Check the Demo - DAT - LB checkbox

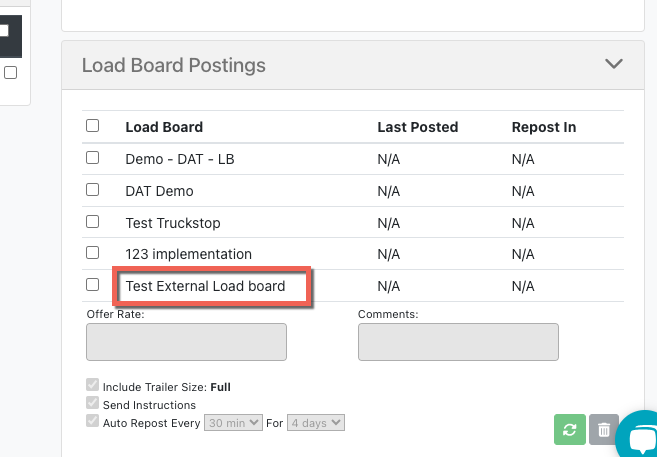(x=93, y=158)
